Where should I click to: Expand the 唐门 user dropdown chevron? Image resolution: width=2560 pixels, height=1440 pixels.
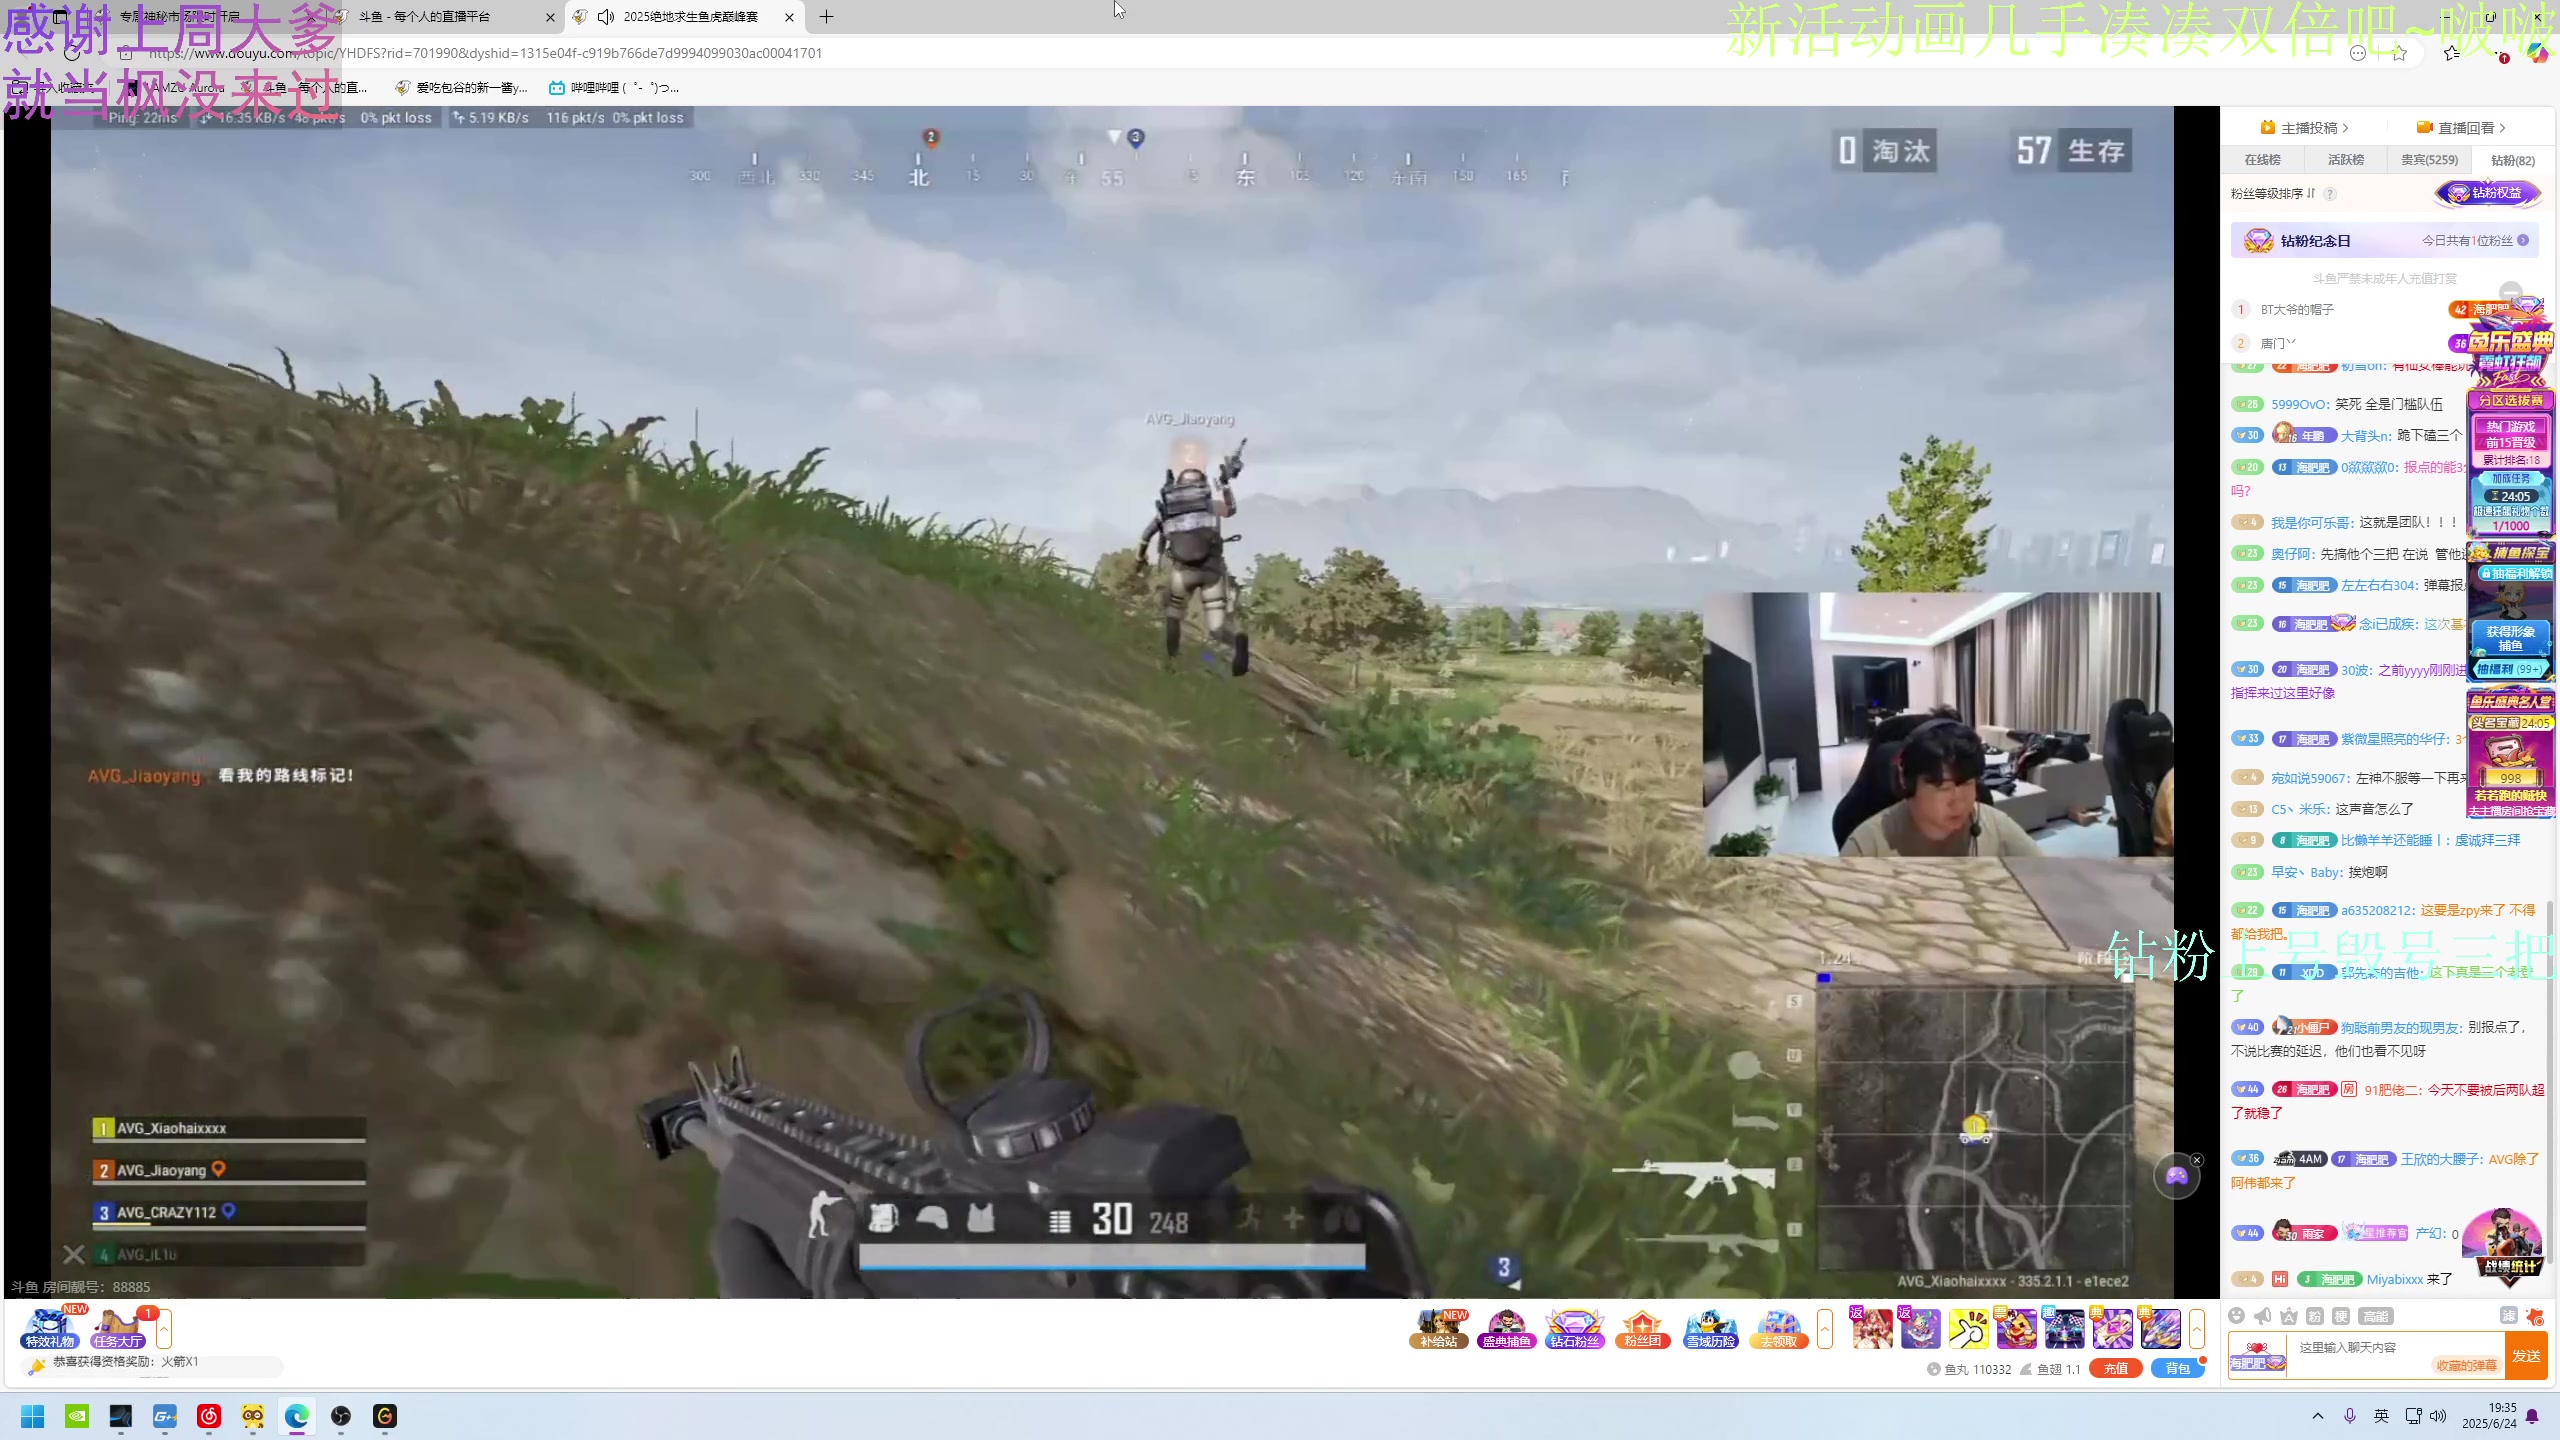click(x=2291, y=343)
